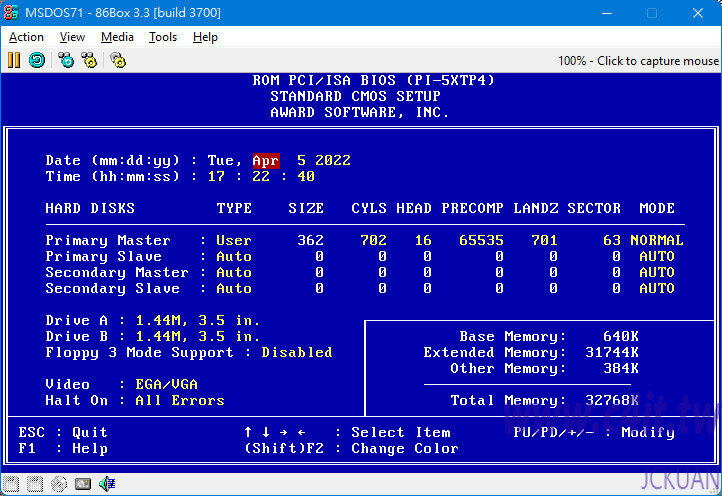The image size is (722, 496).
Task: Click precomp value 65535
Action: (481, 240)
